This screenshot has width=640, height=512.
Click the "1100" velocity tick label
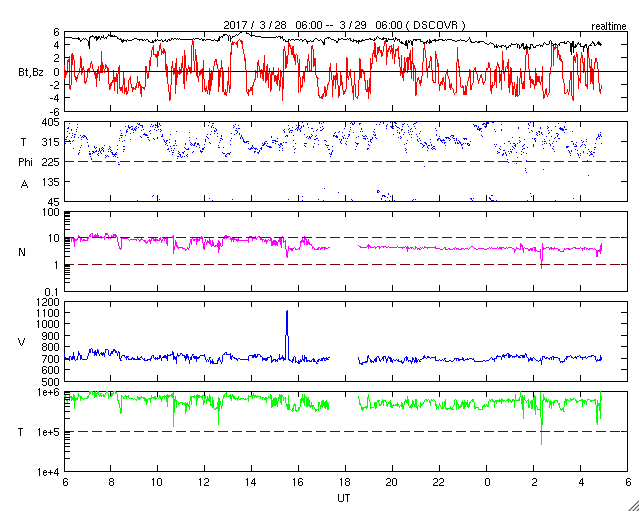49,313
